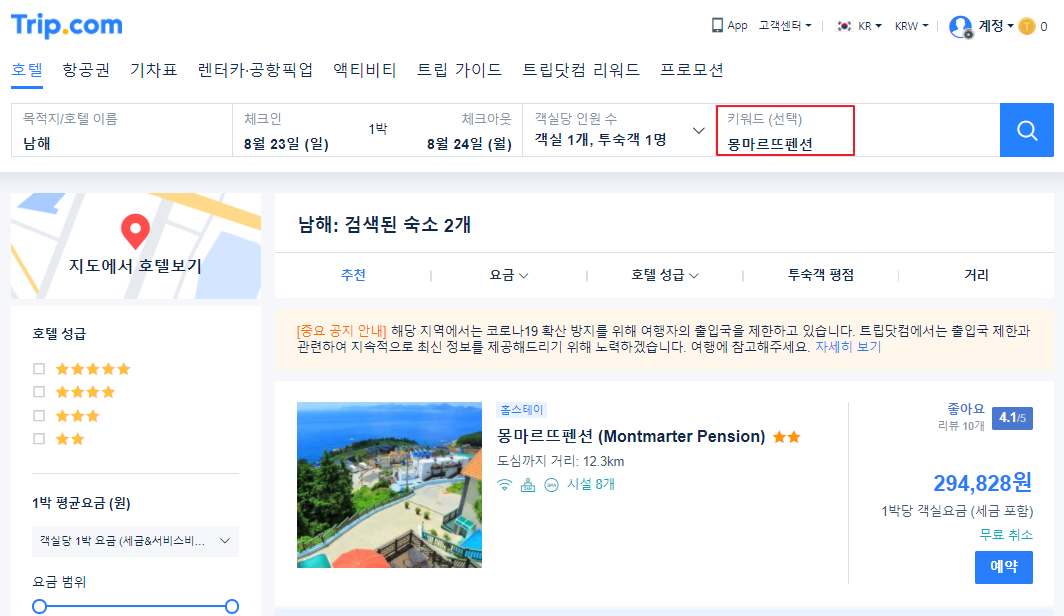This screenshot has height=616, width=1064.
Task: Select the 트립 가이드 tab
Action: 459,70
